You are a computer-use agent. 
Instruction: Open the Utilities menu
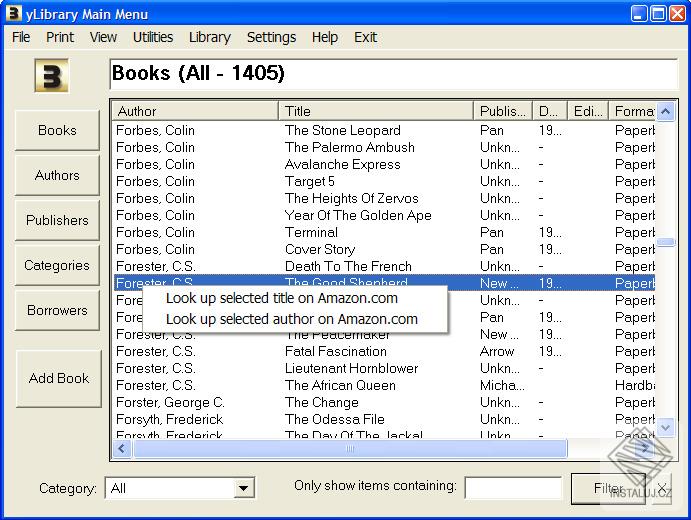coord(153,37)
